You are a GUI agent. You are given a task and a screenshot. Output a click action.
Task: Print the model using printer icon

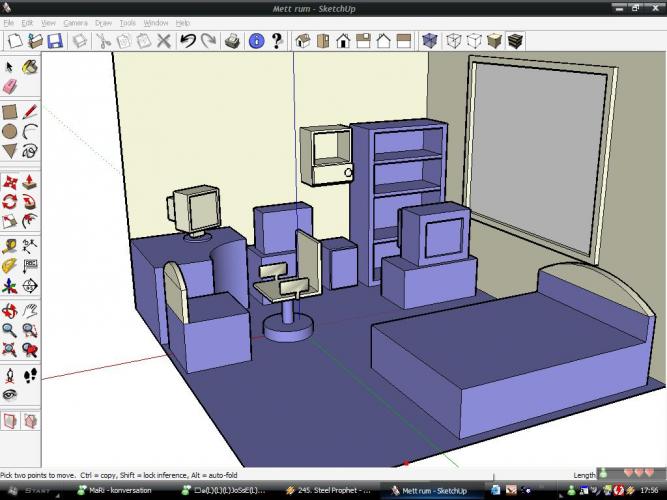[232, 41]
